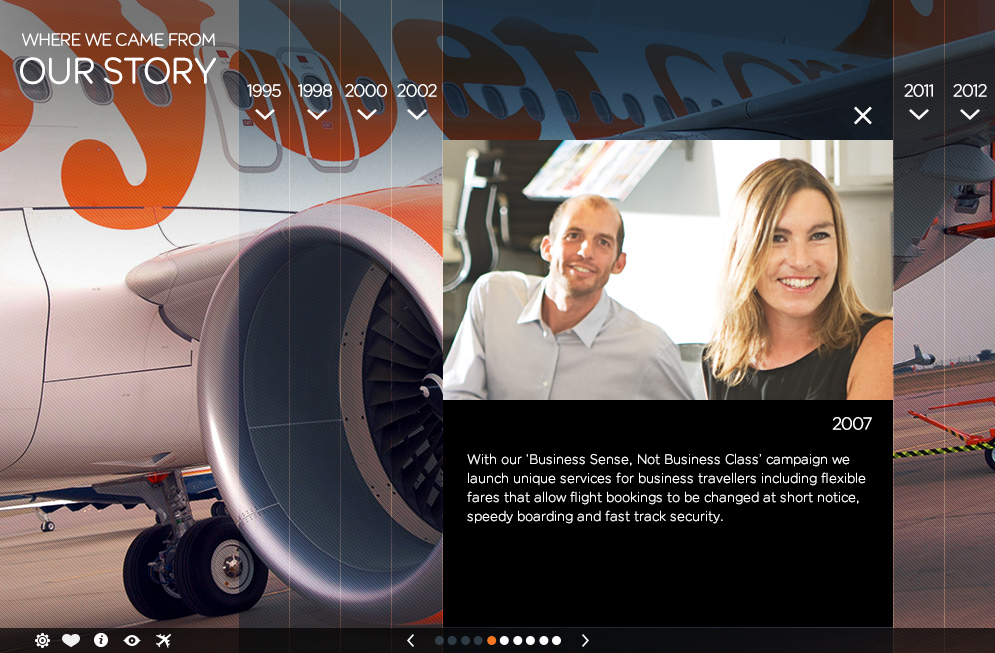The height and width of the screenshot is (653, 995).
Task: Expand the 2012 timeline chevron
Action: 969,114
